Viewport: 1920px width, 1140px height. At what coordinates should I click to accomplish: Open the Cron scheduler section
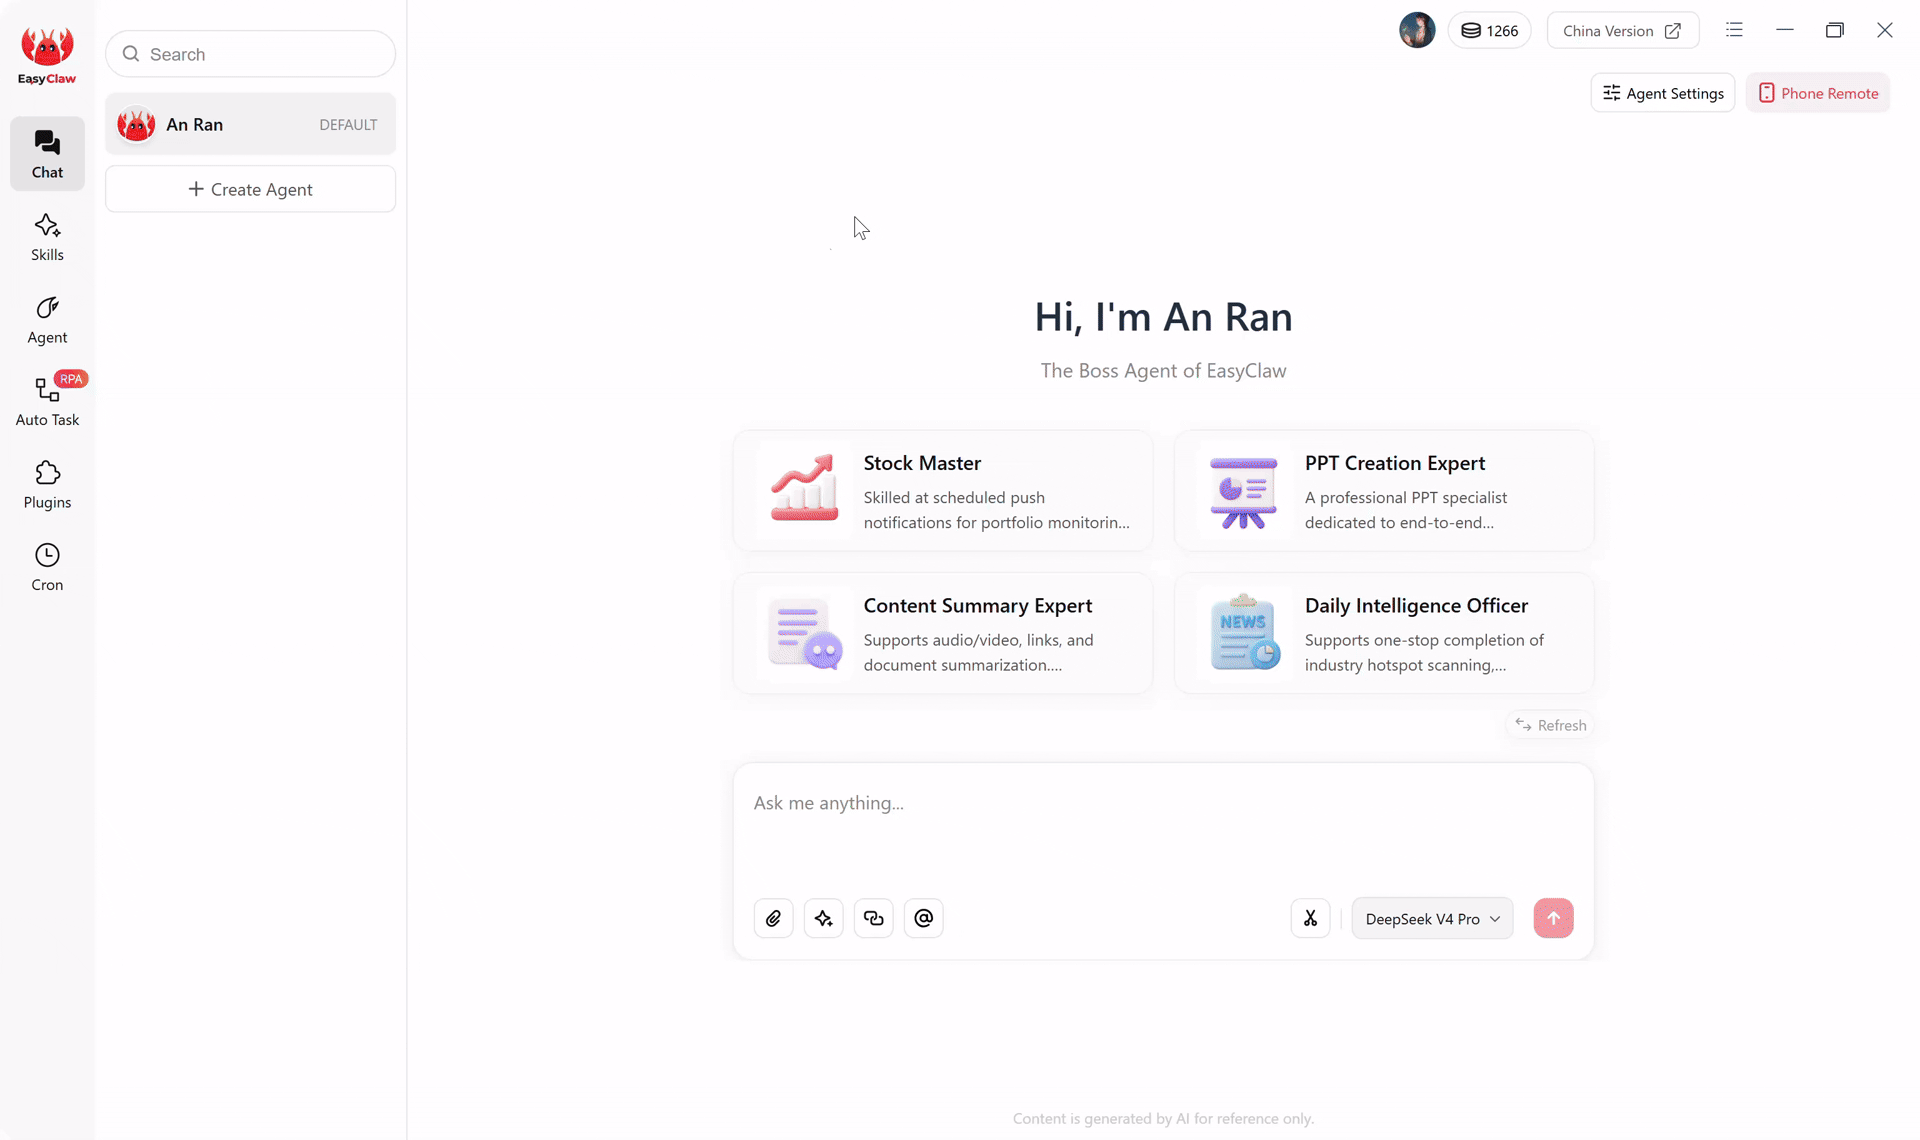[47, 567]
